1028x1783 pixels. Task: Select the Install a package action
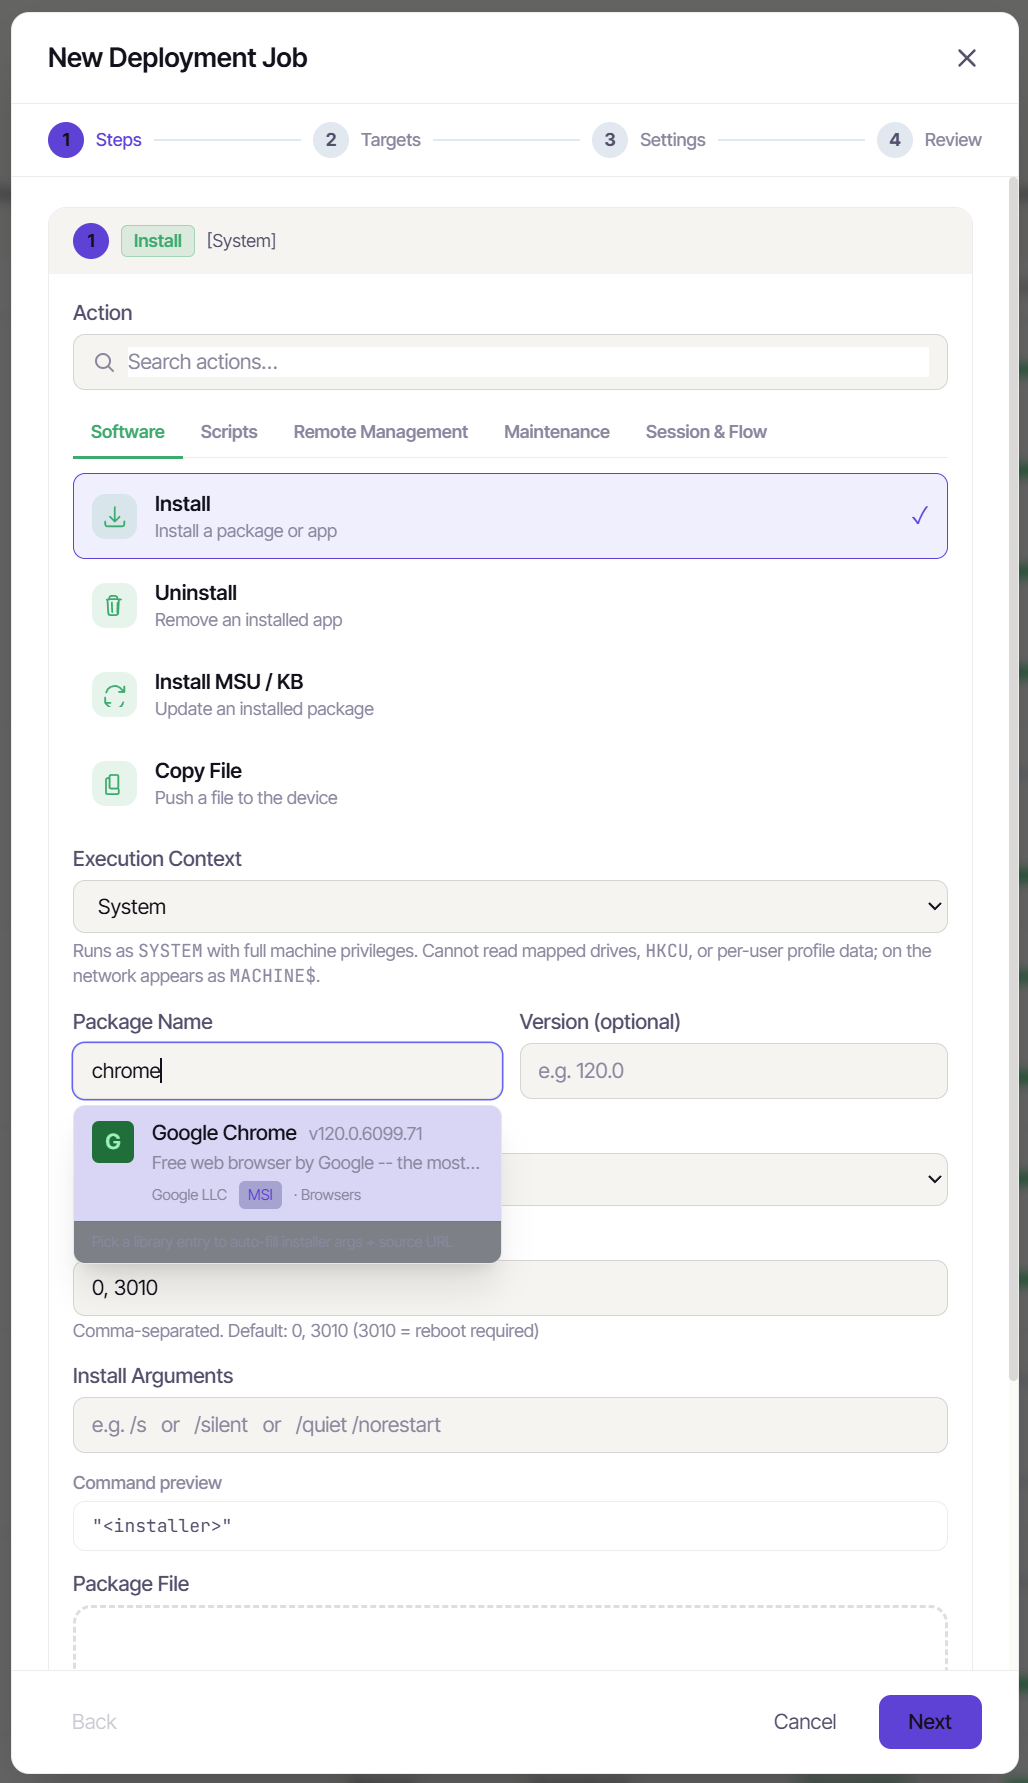click(510, 516)
